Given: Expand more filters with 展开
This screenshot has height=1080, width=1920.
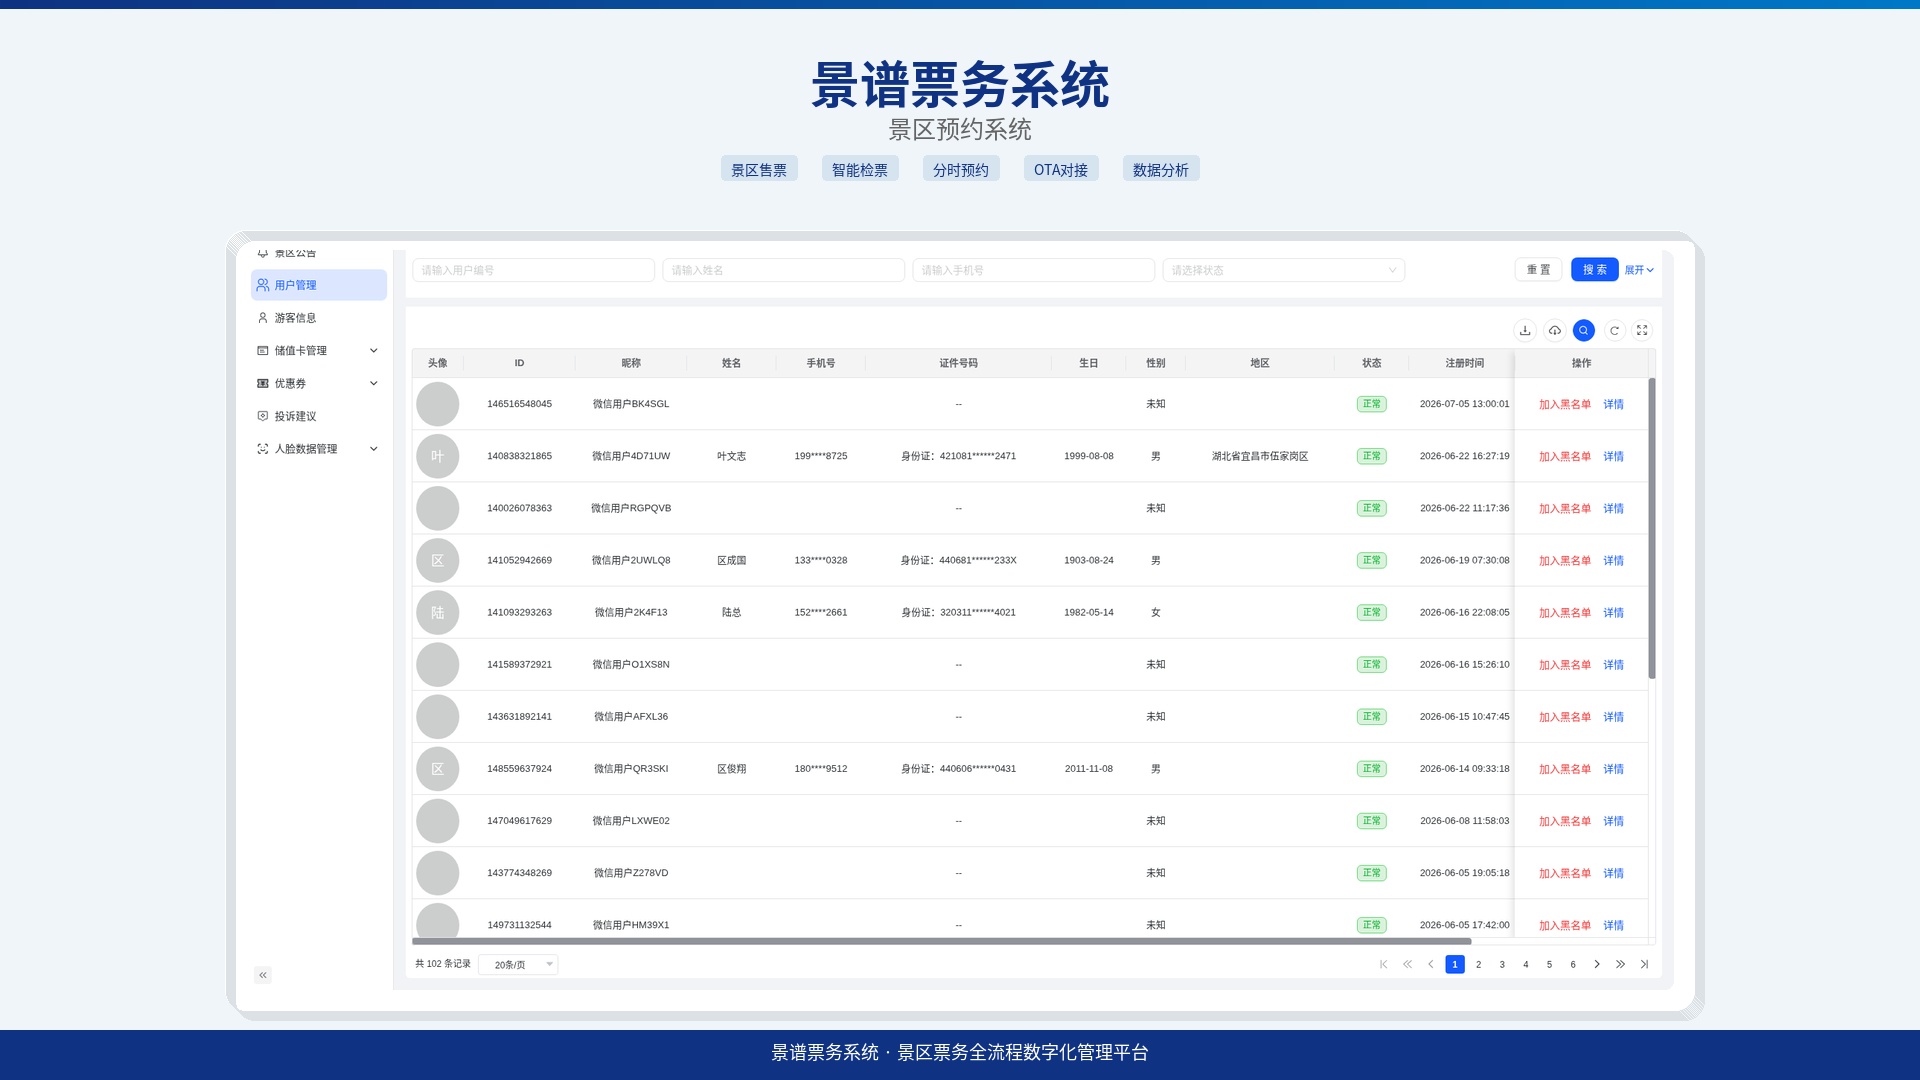Looking at the screenshot, I should (1639, 270).
